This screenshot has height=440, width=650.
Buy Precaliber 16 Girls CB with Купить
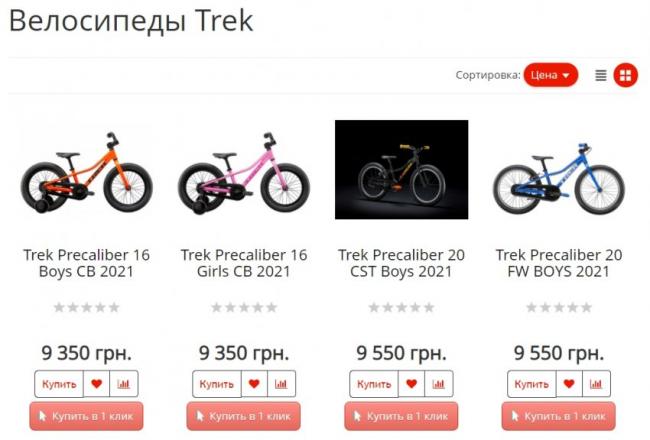(217, 384)
